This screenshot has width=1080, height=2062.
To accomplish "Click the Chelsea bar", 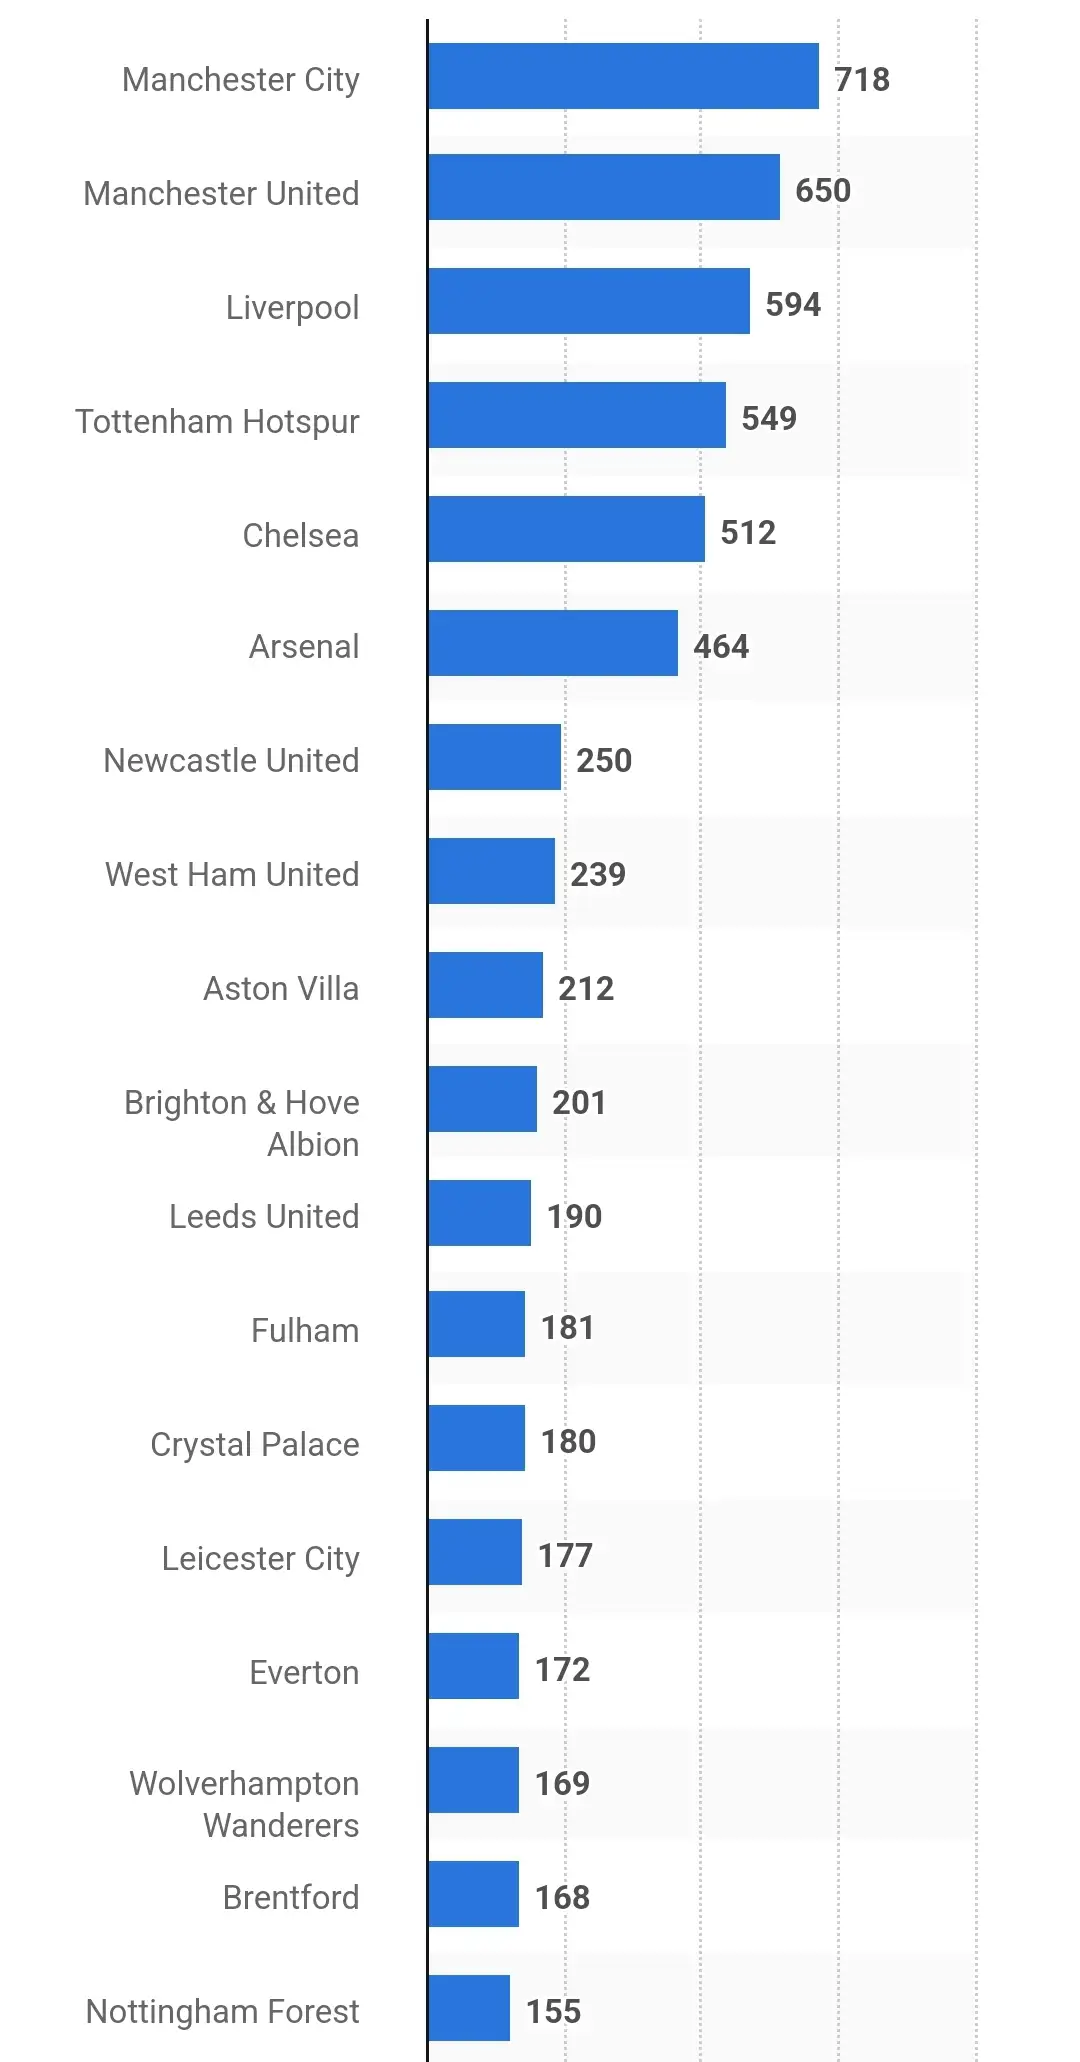I will (x=566, y=529).
